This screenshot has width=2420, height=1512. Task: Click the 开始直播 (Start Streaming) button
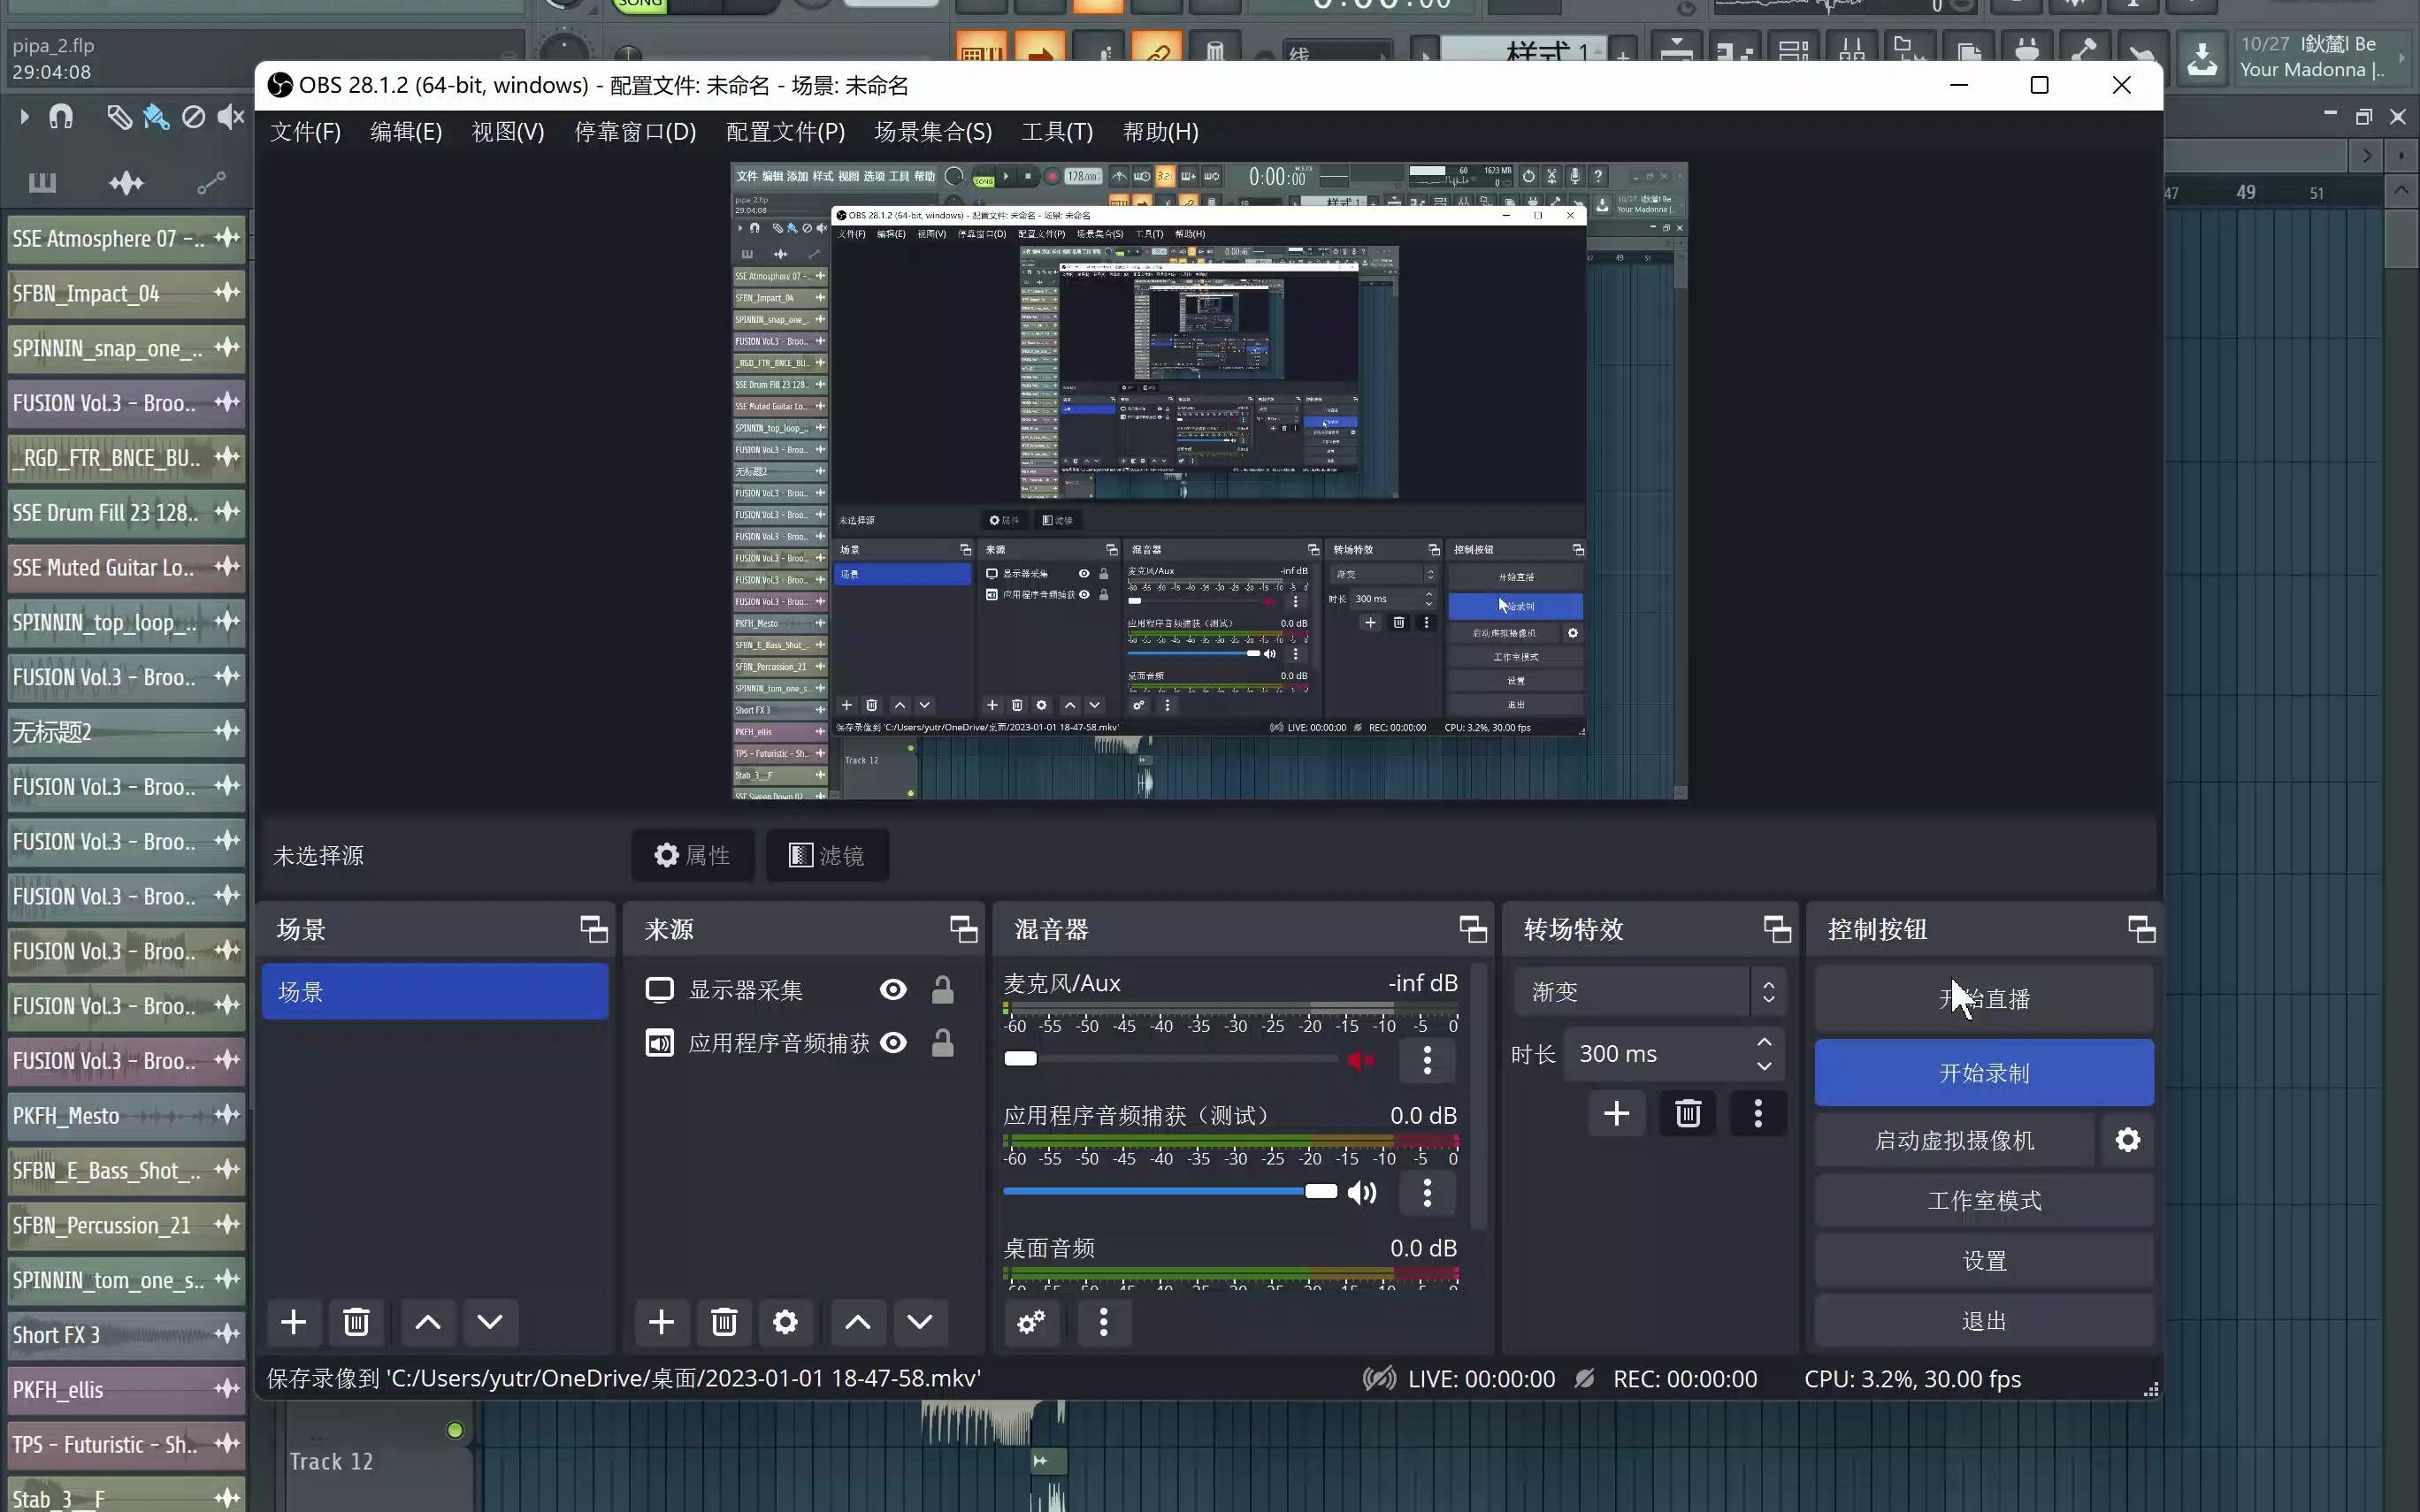coord(1985,1000)
